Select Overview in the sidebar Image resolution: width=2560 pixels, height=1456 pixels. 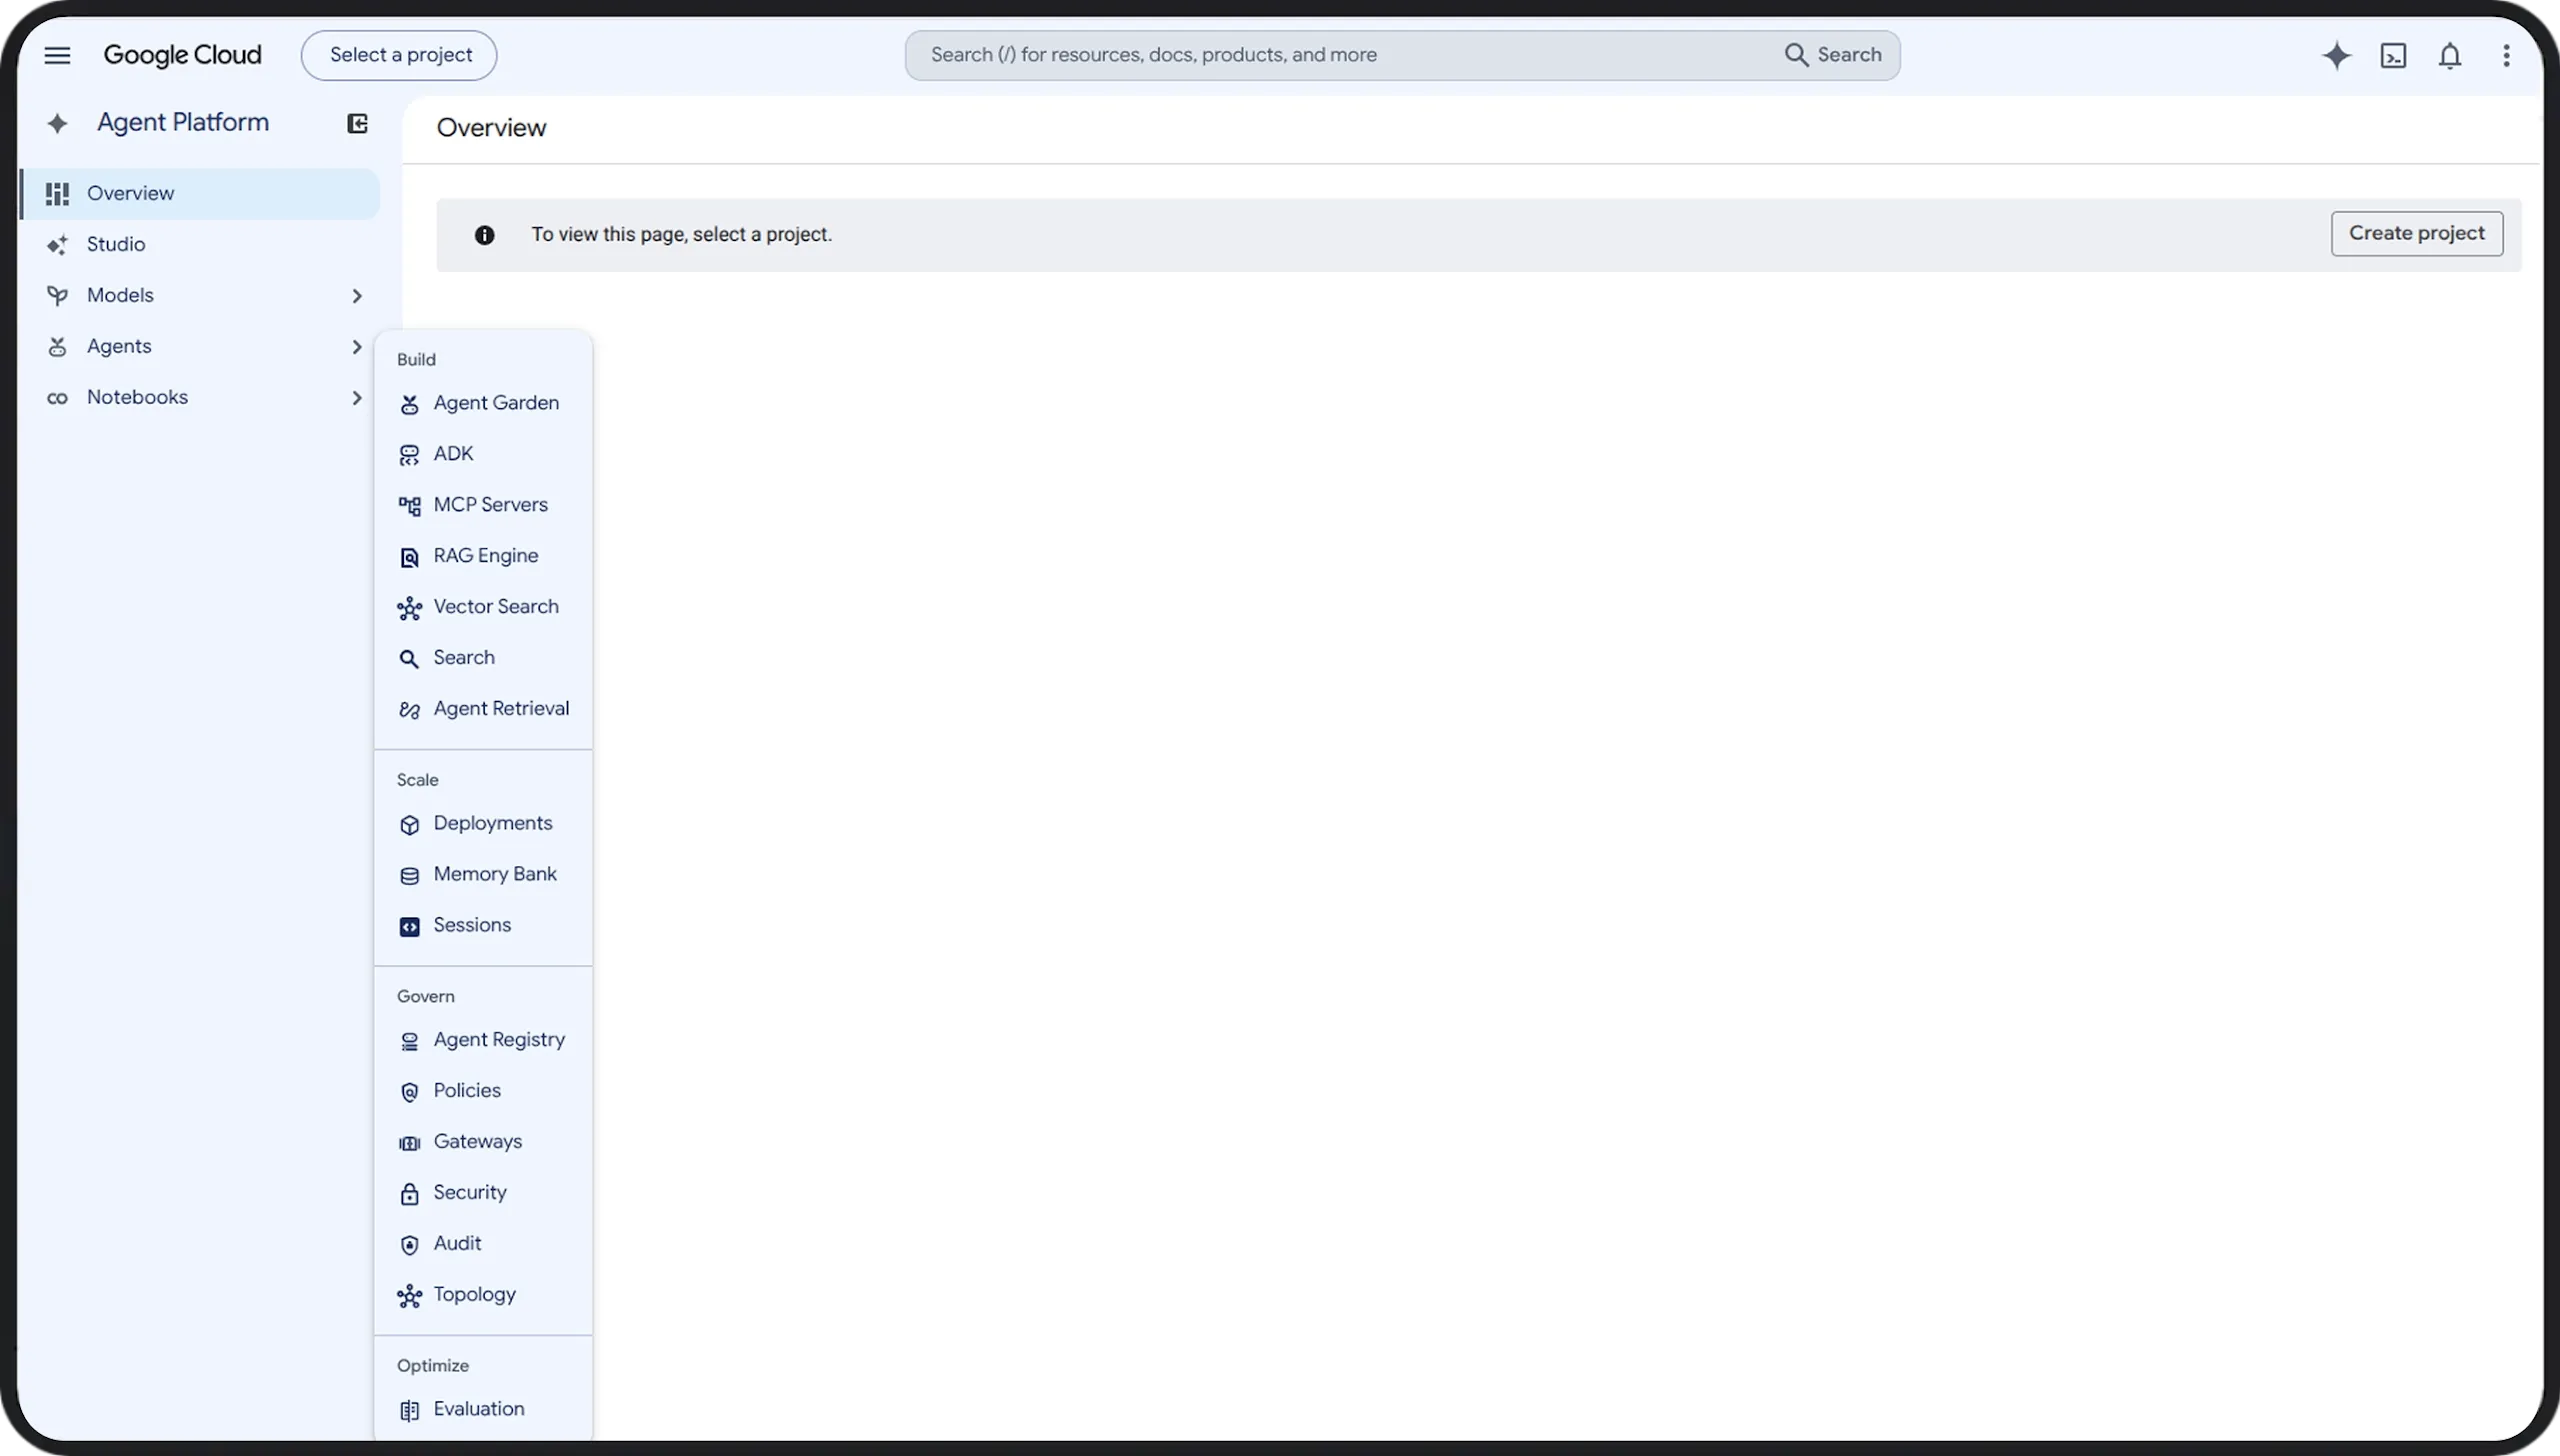click(x=200, y=193)
